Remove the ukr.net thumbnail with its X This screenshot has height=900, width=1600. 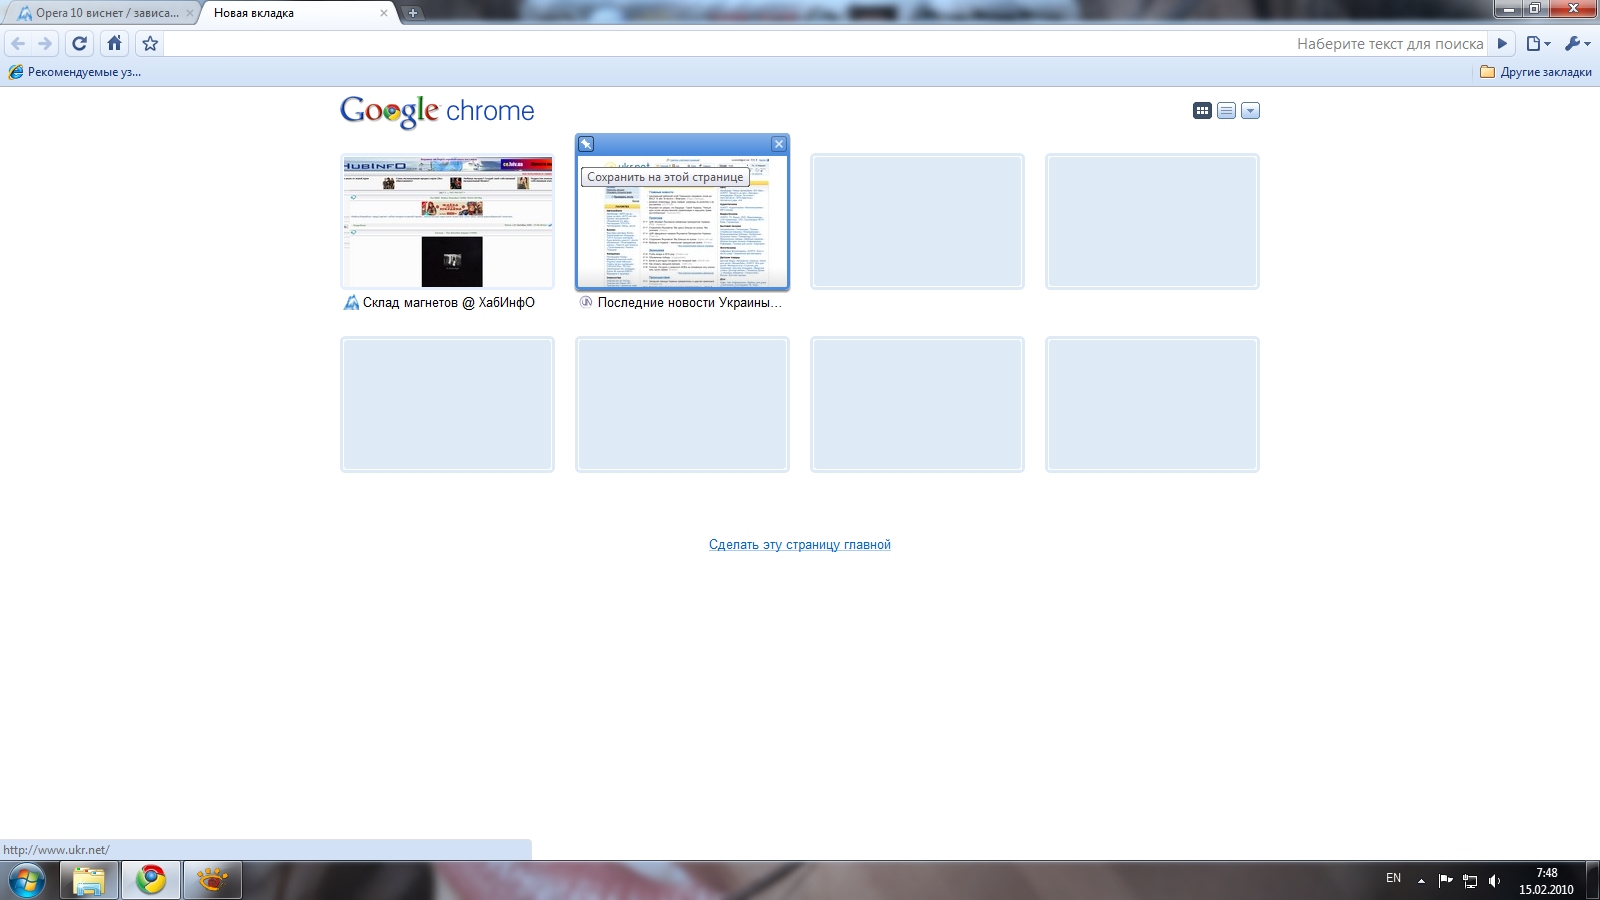click(779, 144)
